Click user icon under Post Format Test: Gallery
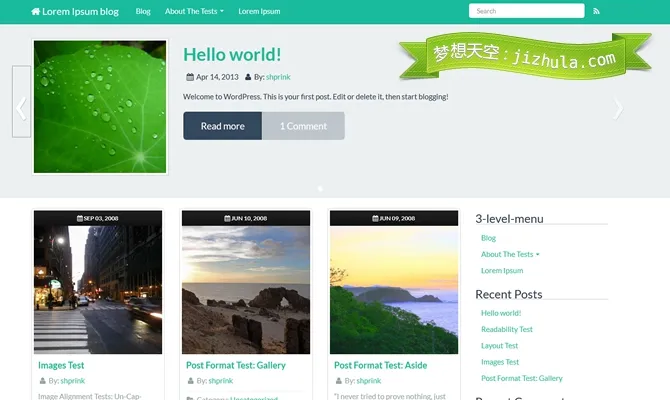The width and height of the screenshot is (670, 400). coord(191,381)
